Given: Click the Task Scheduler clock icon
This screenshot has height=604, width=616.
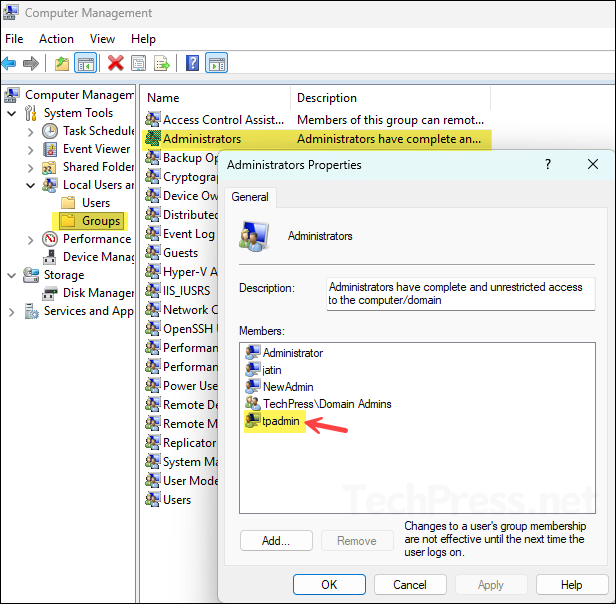Looking at the screenshot, I should pos(50,131).
